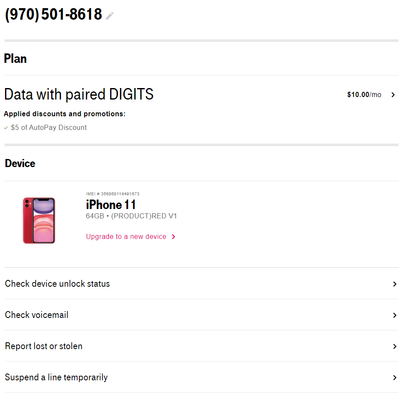This screenshot has width=410, height=400.
Task: Click the IMEI number above iPhone 11
Action: [113, 194]
